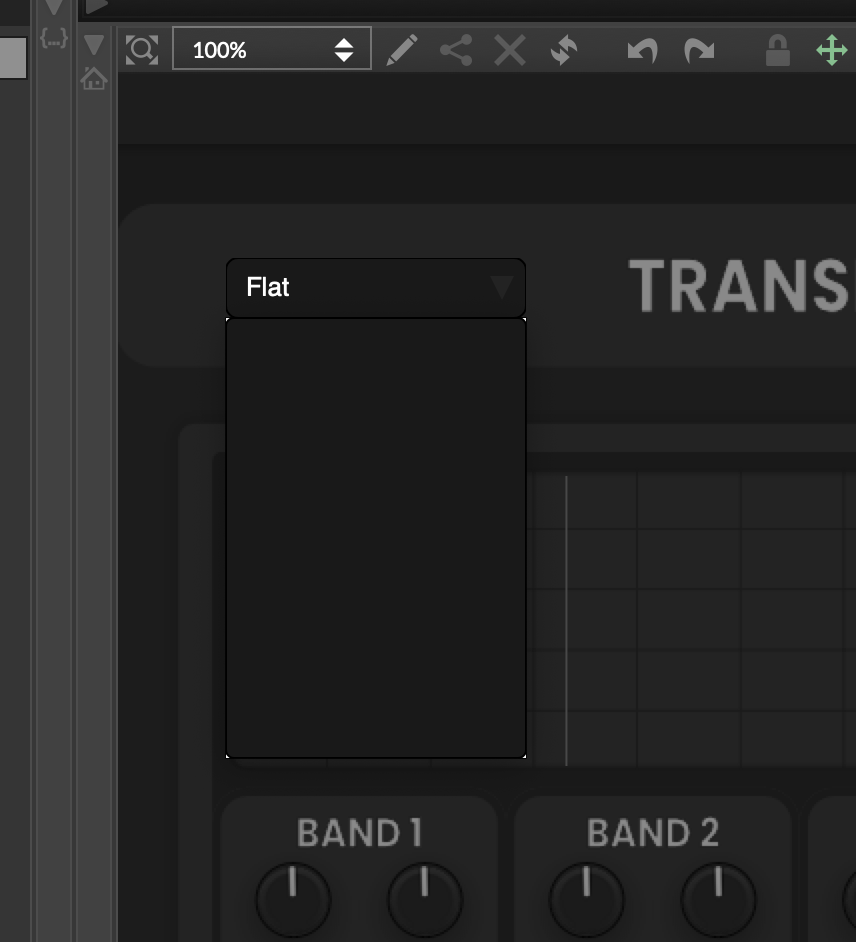The image size is (856, 942).
Task: Click the down triangle above home icon
Action: pyautogui.click(x=94, y=44)
